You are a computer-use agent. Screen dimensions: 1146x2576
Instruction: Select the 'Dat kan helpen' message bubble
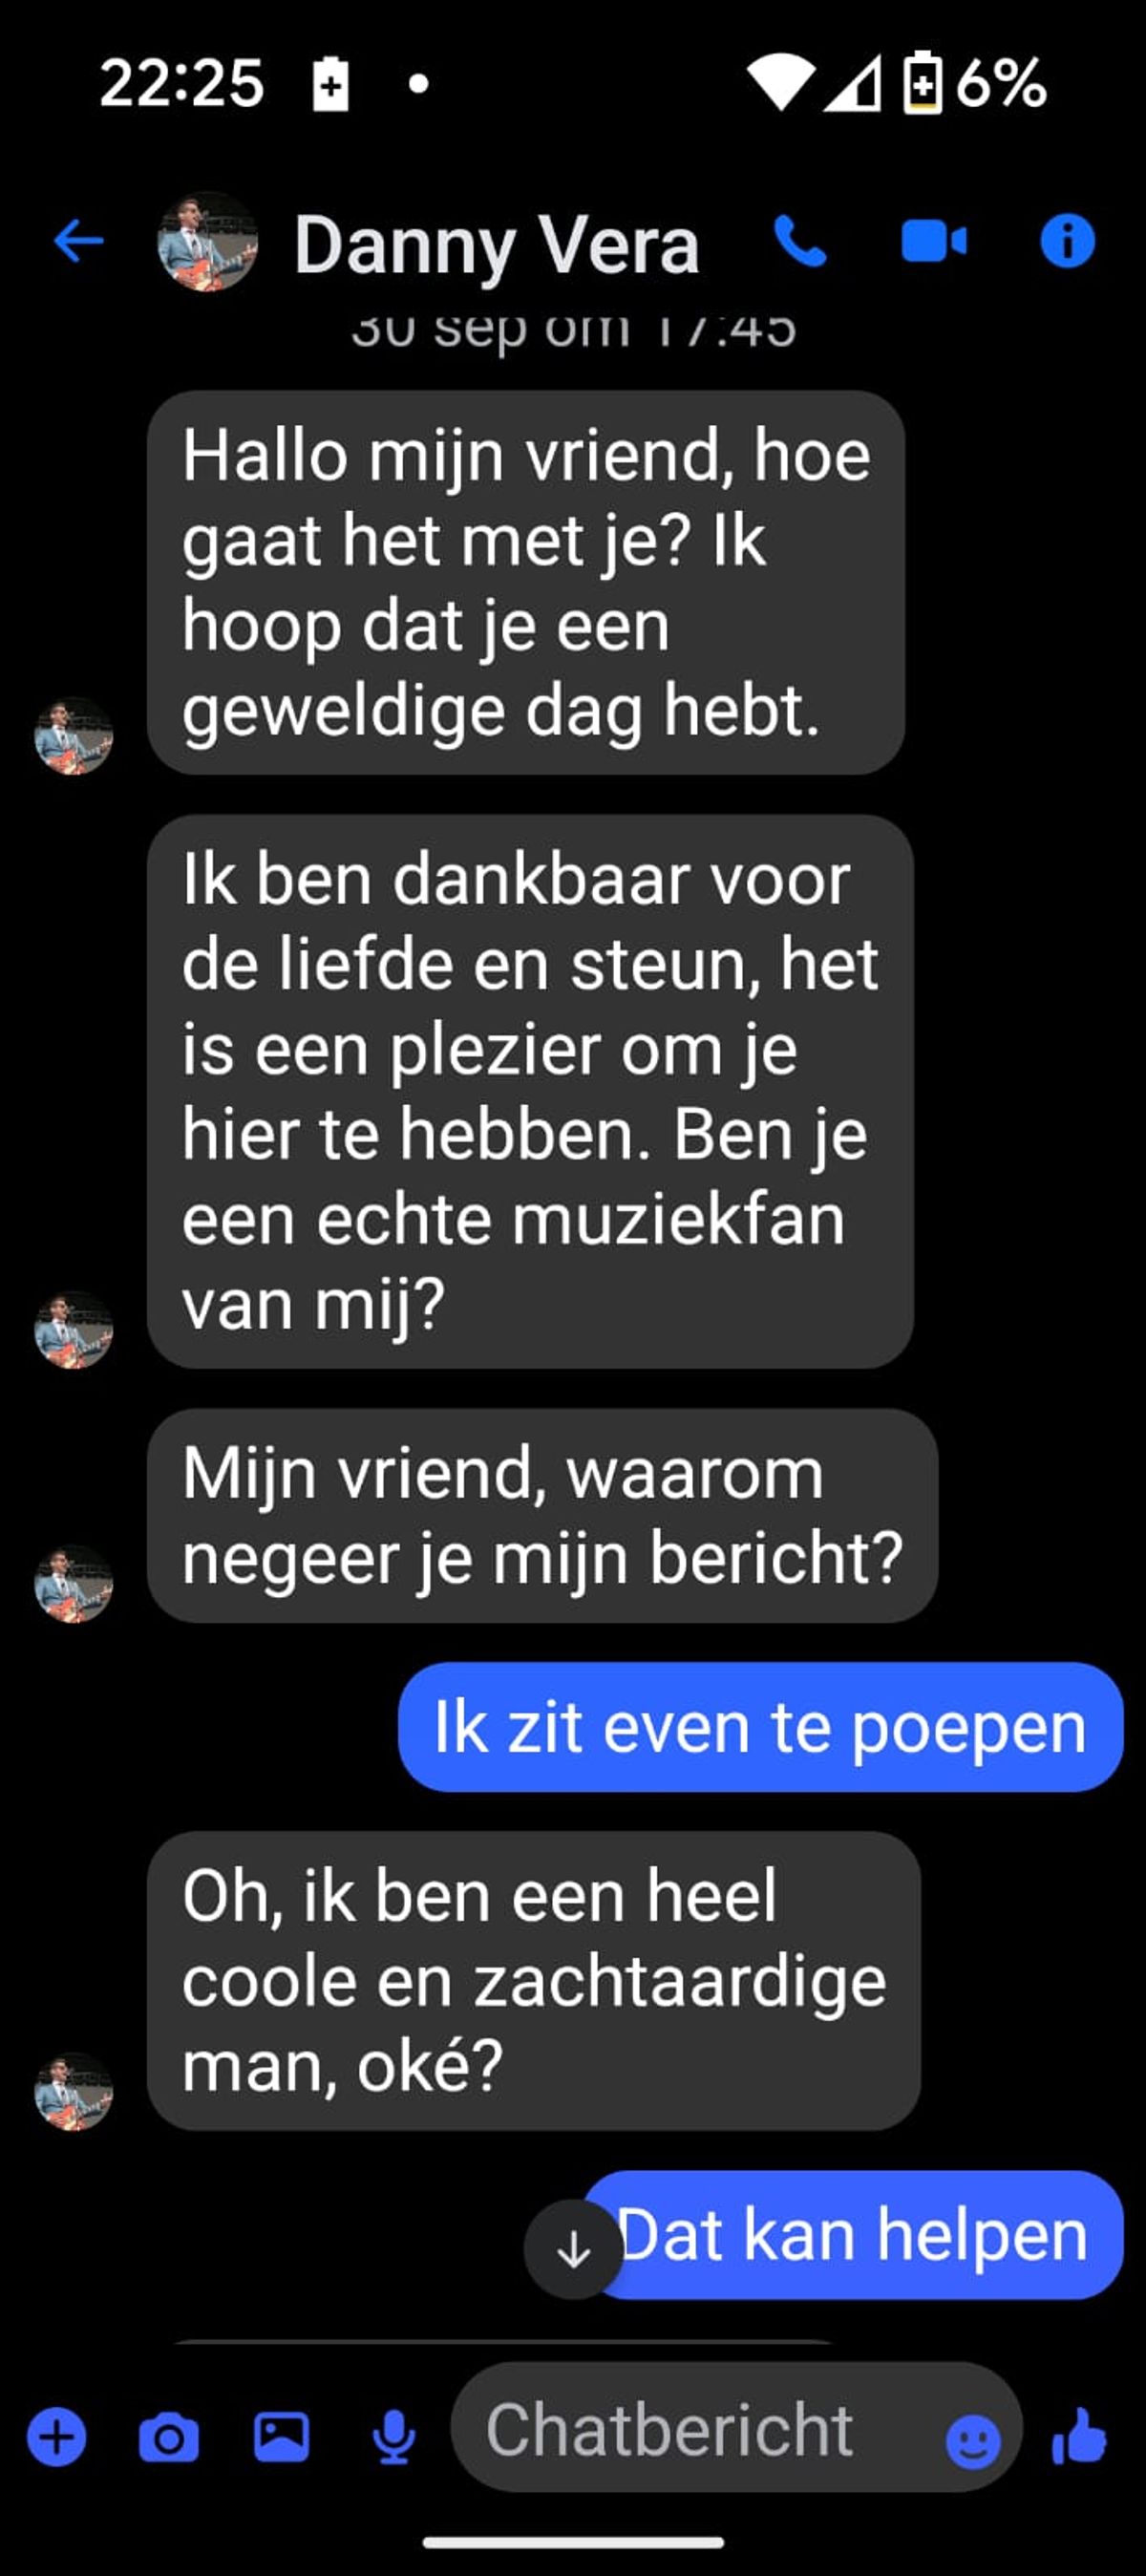853,2235
